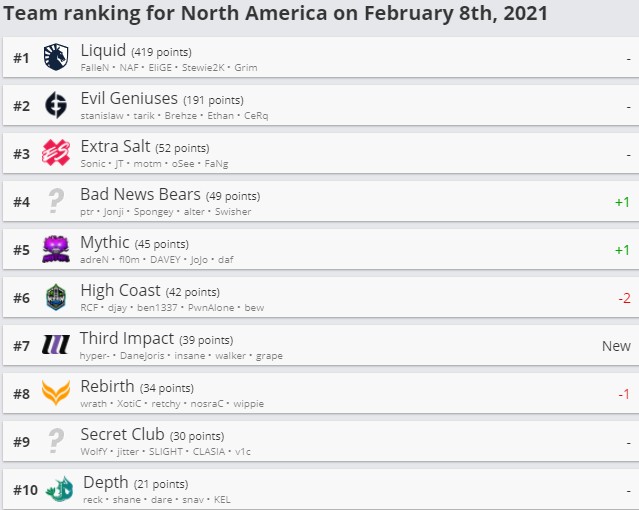Click the Depth teal logo icon
Screen dimensions: 639x510
[x=59, y=489]
